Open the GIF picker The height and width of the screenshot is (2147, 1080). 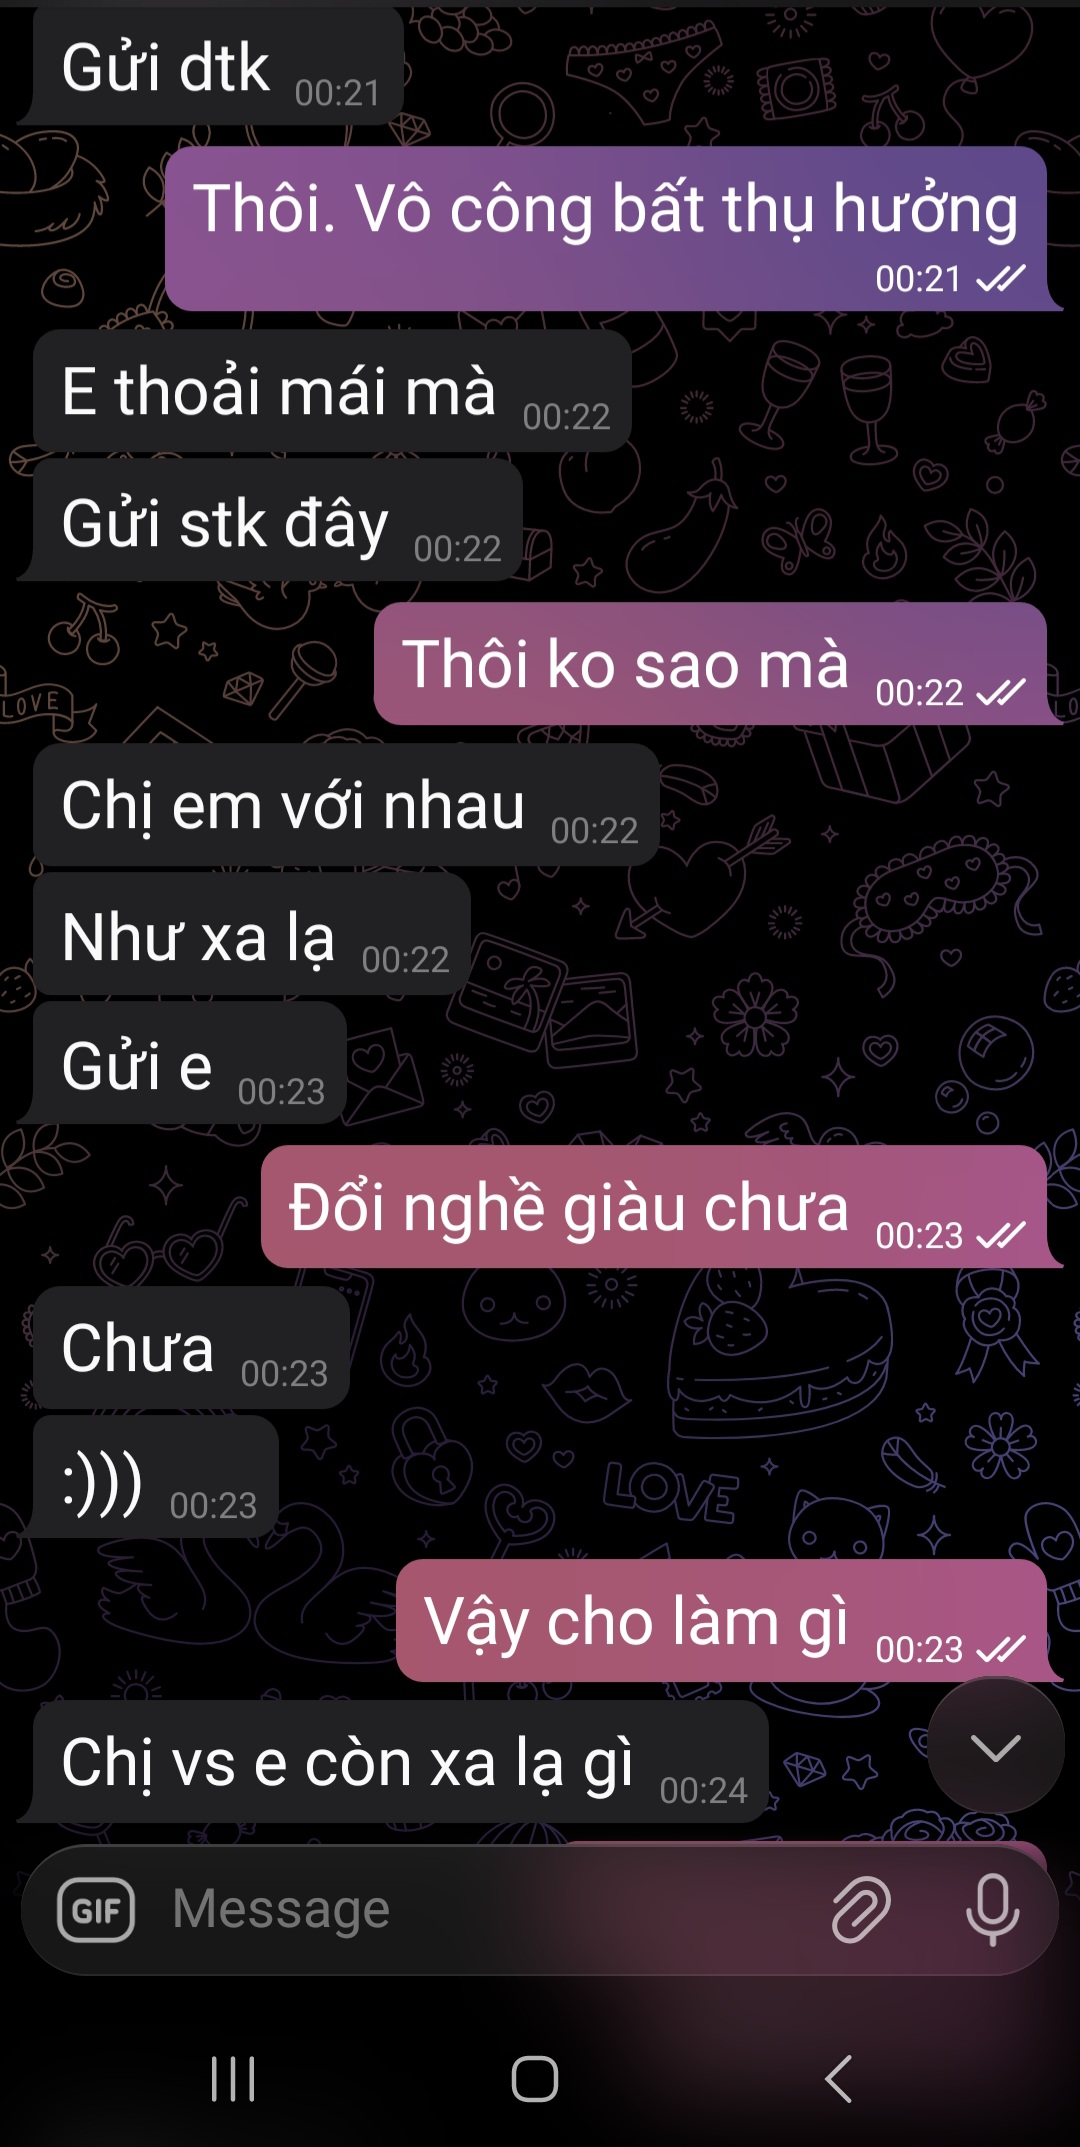96,1910
